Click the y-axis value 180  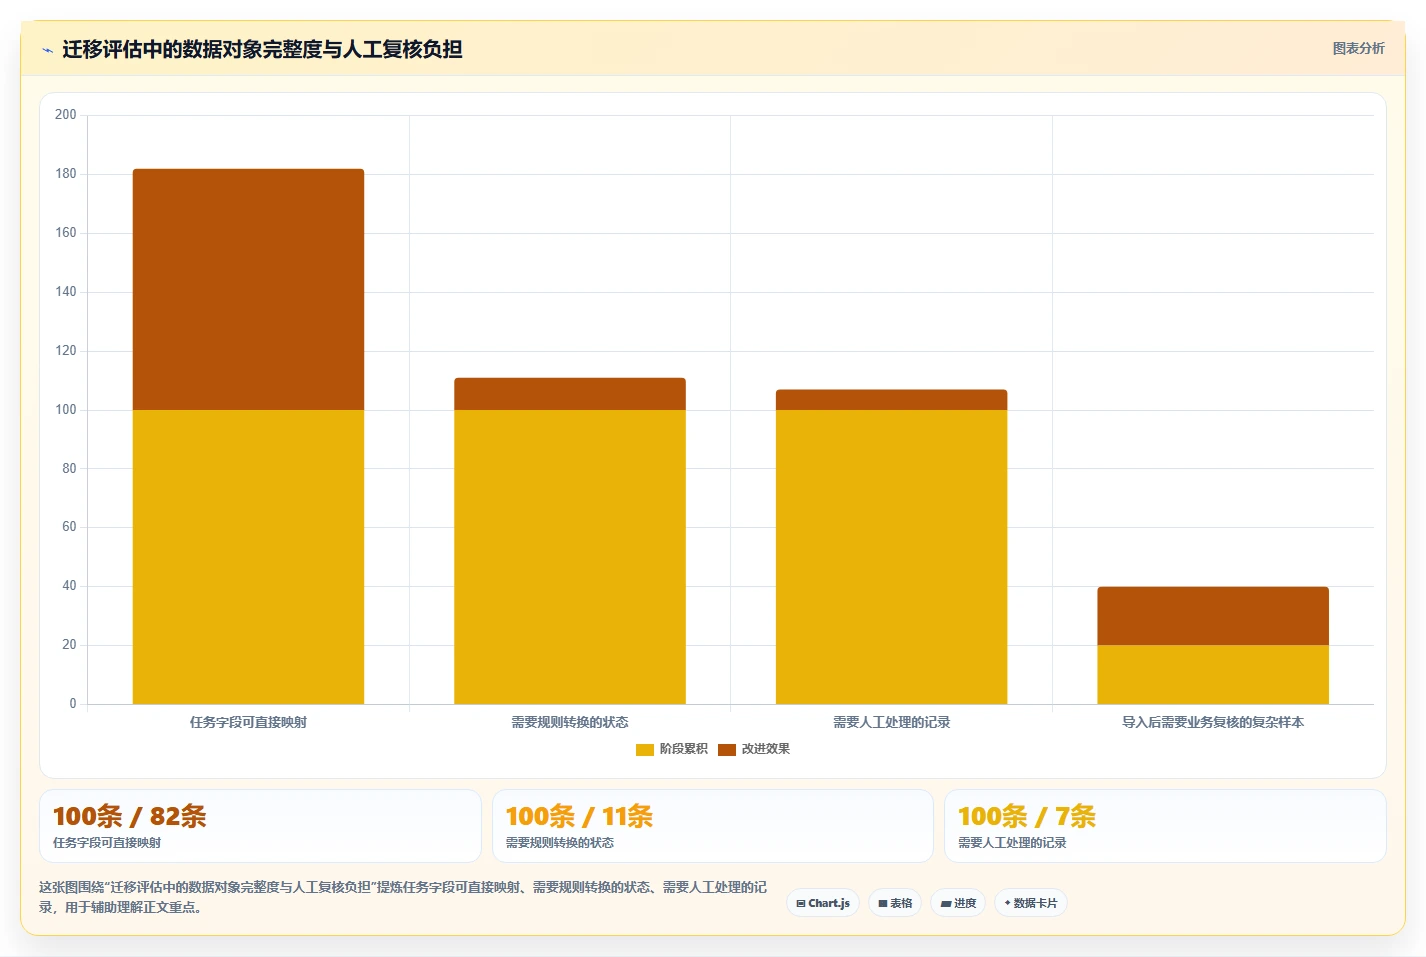click(66, 174)
